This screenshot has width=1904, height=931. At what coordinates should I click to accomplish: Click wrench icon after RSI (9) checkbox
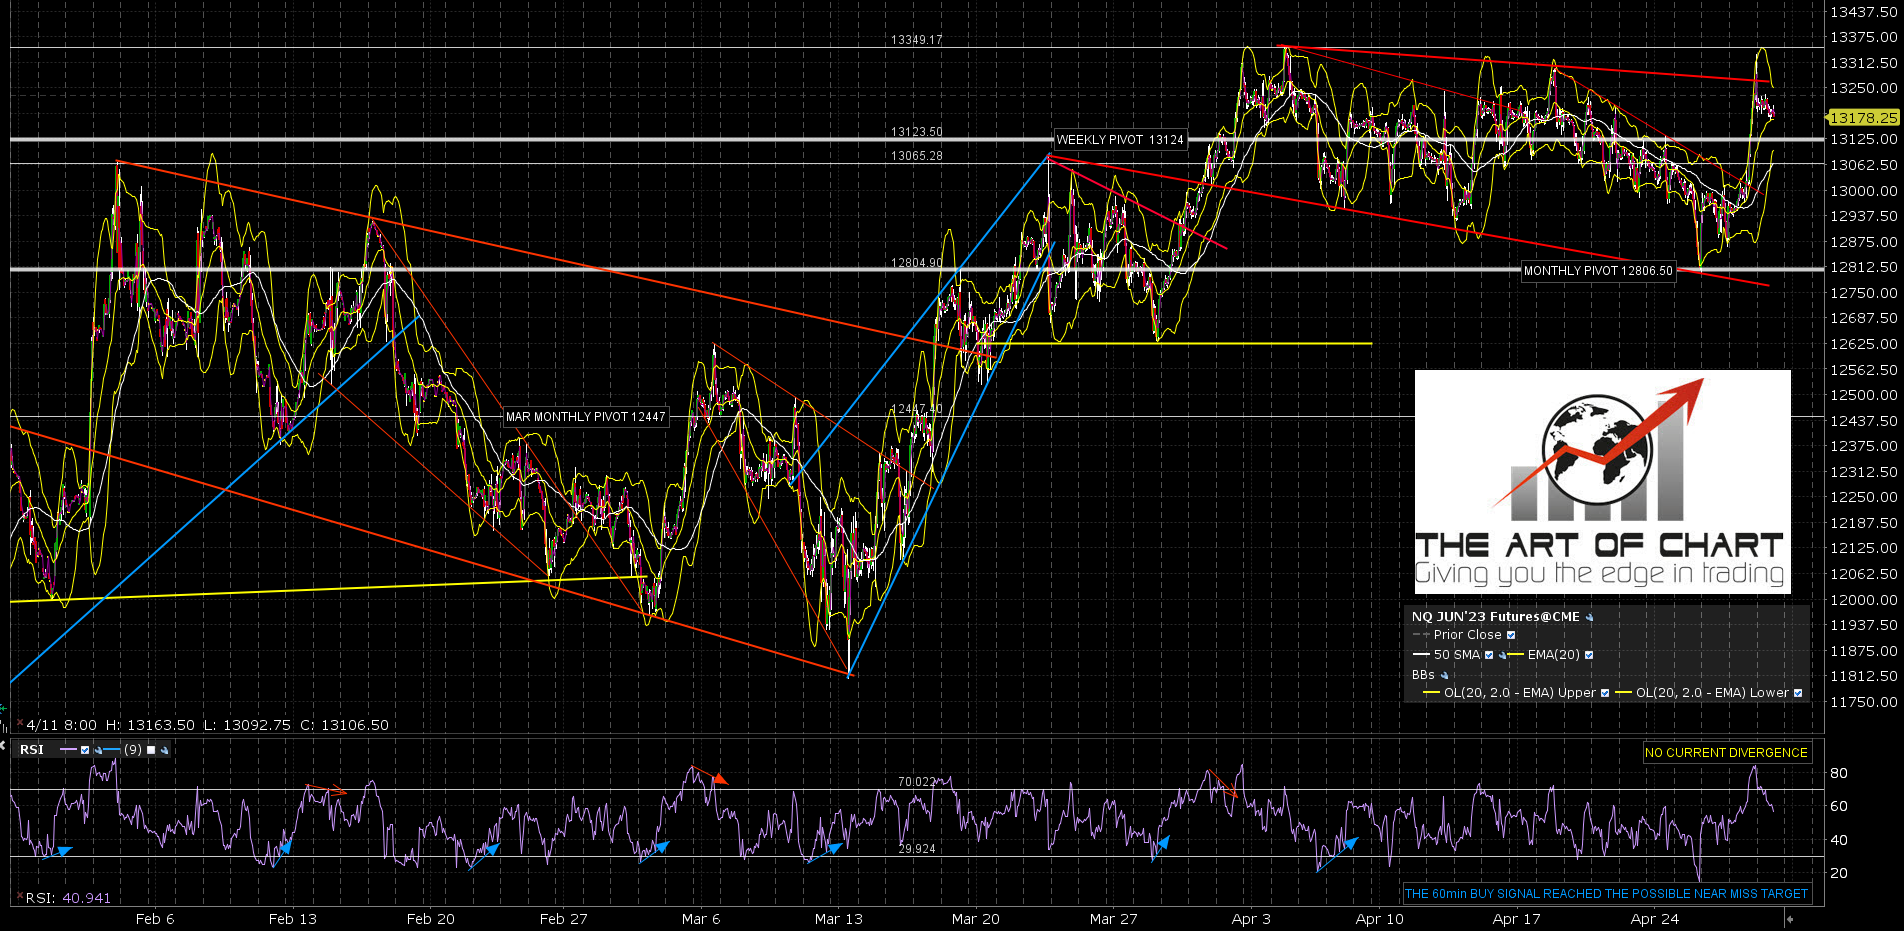click(x=164, y=750)
